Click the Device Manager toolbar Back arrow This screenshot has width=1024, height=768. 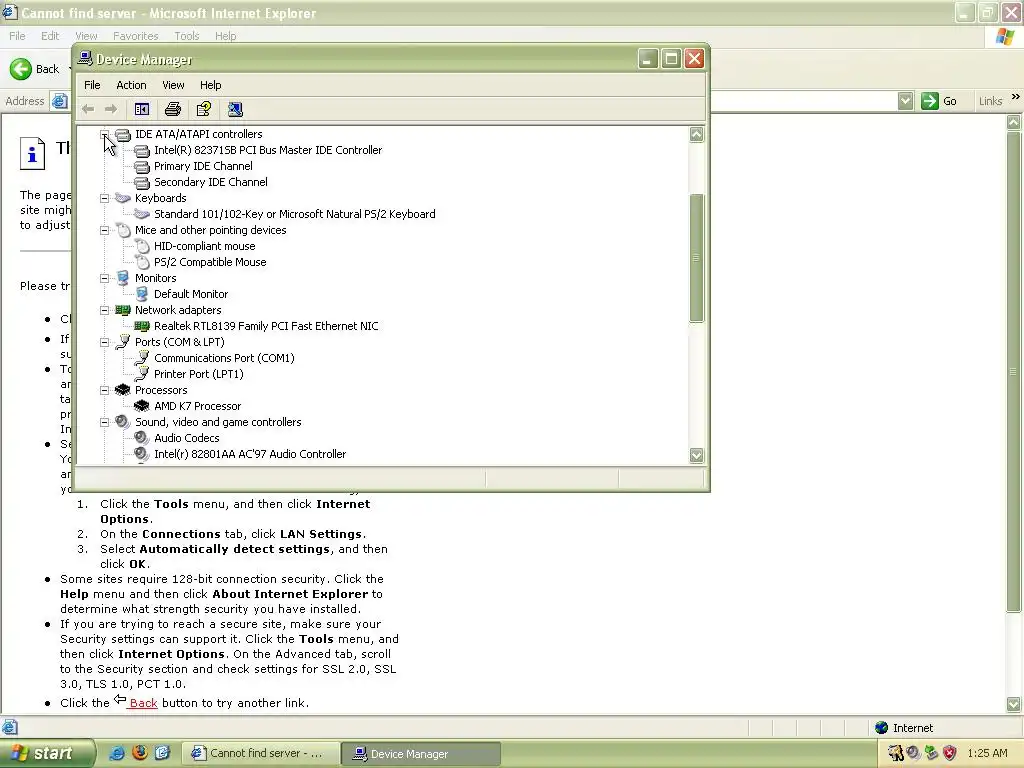88,109
